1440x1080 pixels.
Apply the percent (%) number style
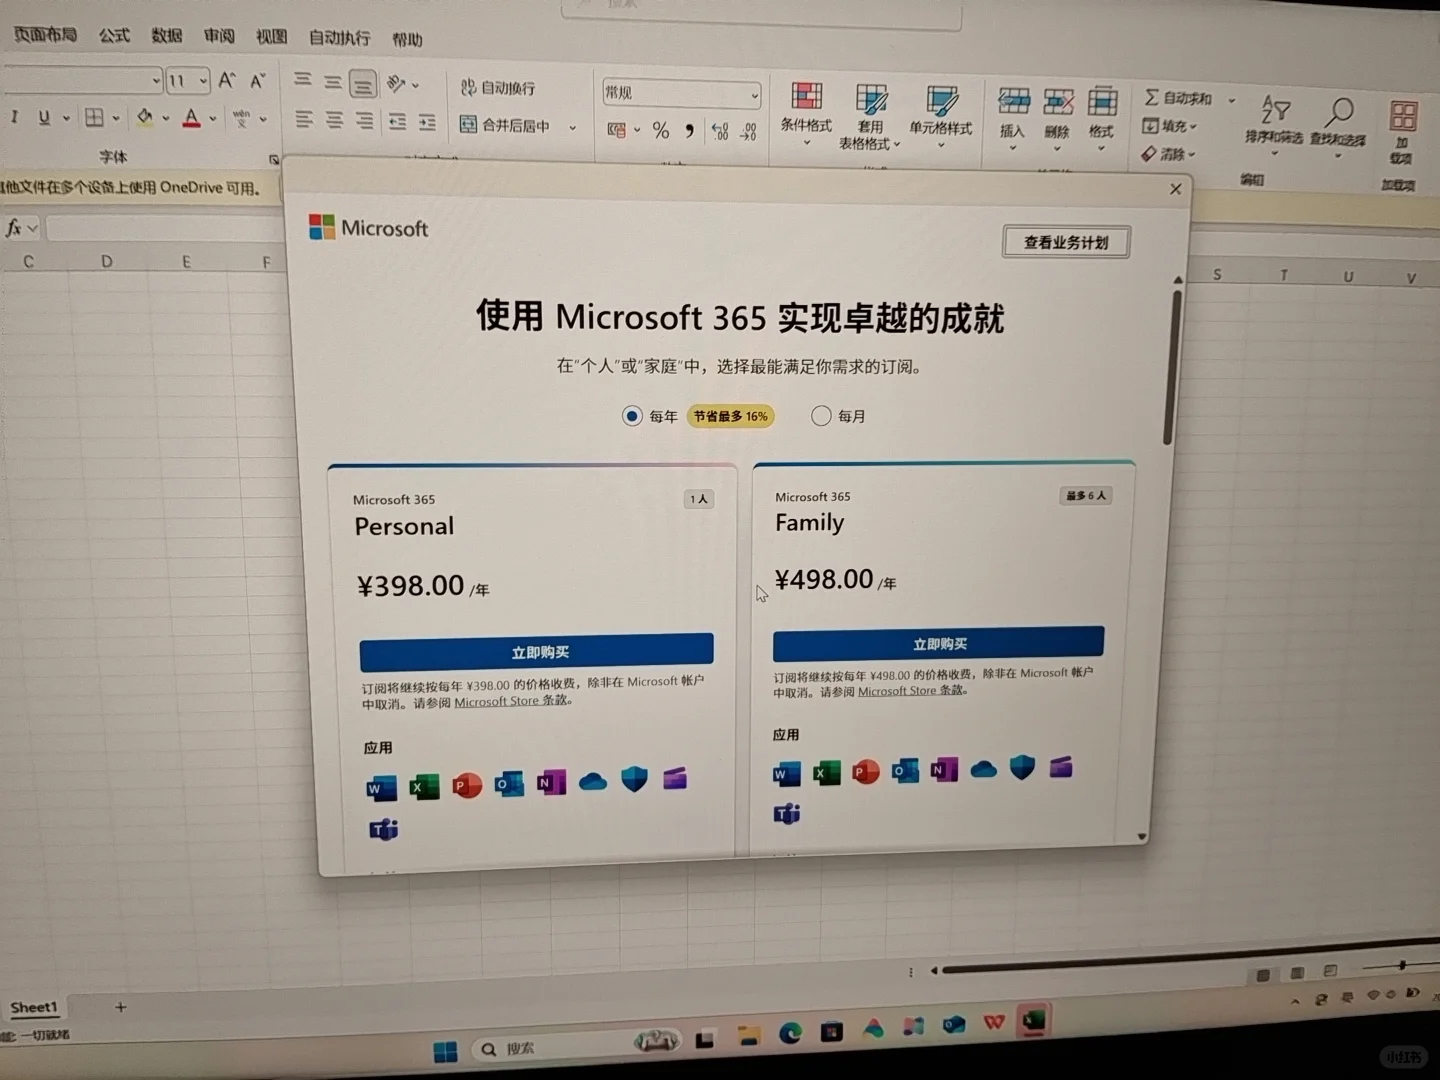660,130
